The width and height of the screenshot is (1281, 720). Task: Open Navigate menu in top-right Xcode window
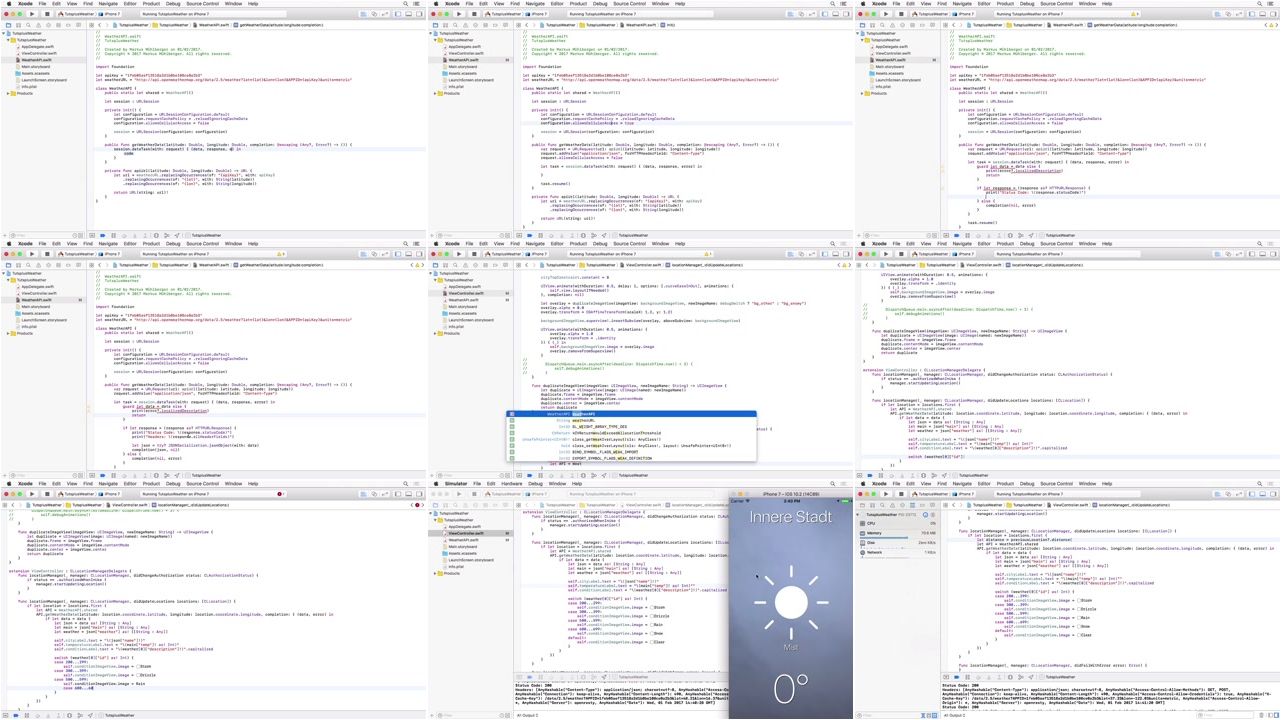pos(962,4)
